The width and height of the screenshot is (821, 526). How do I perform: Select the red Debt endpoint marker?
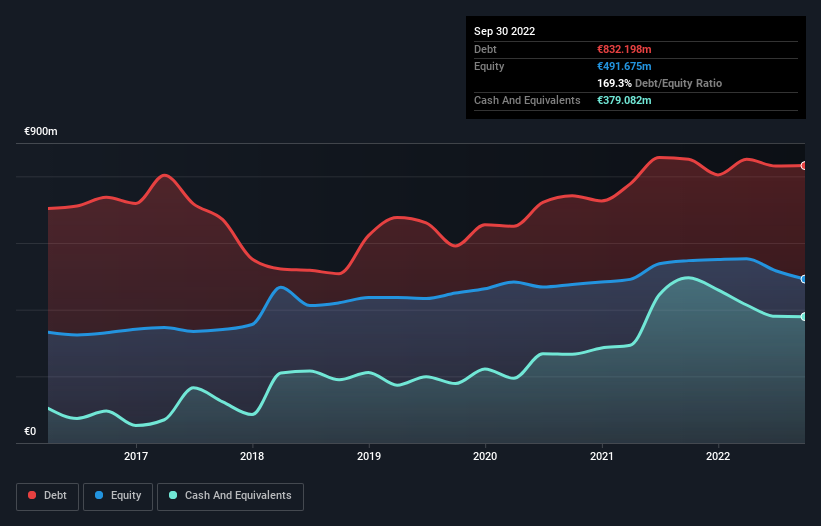[804, 166]
